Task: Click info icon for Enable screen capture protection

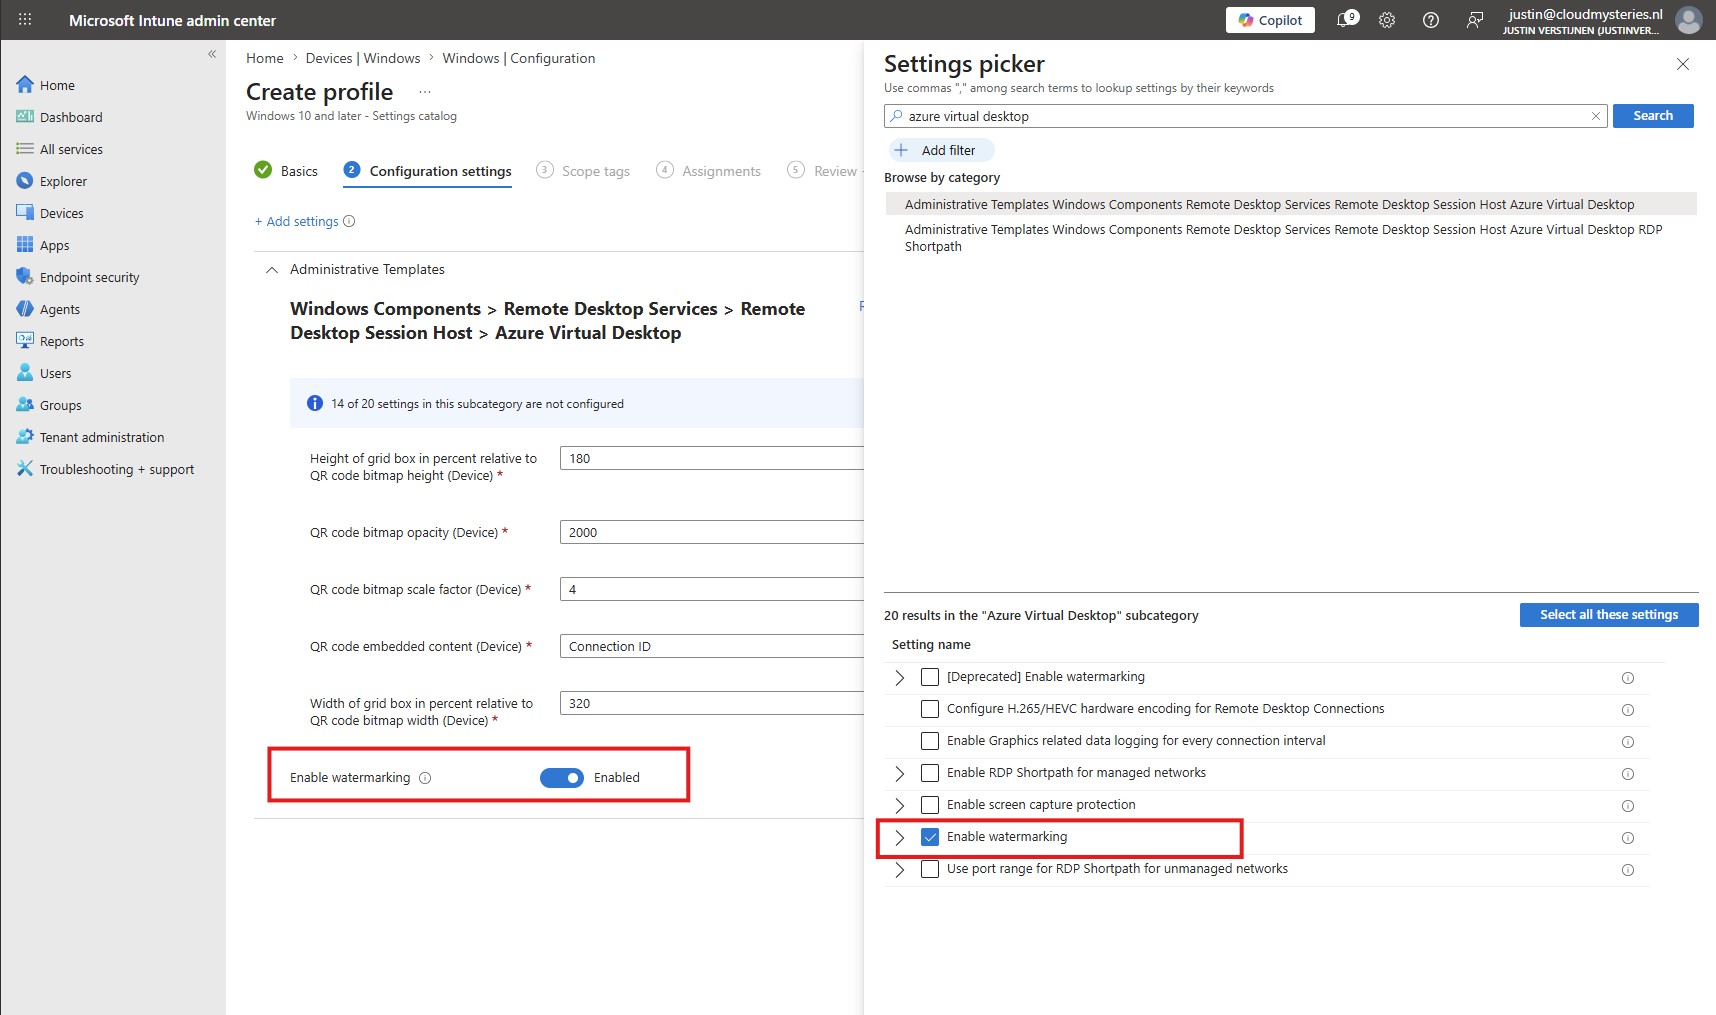Action: click(1628, 806)
